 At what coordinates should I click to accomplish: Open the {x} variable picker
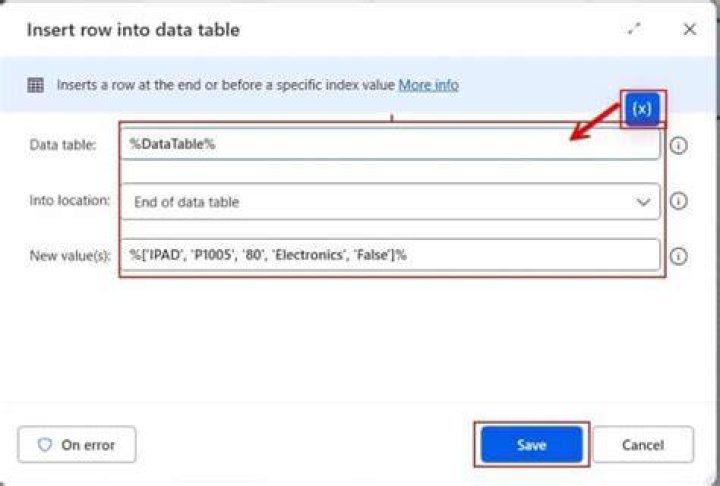642,109
